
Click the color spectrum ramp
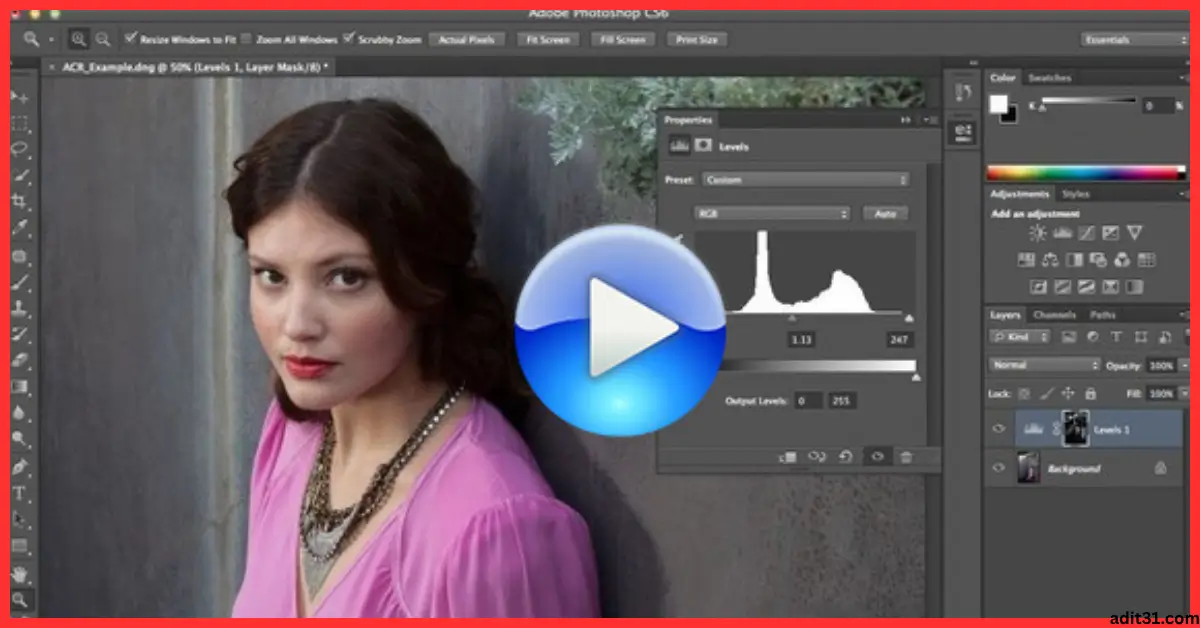coord(1086,172)
